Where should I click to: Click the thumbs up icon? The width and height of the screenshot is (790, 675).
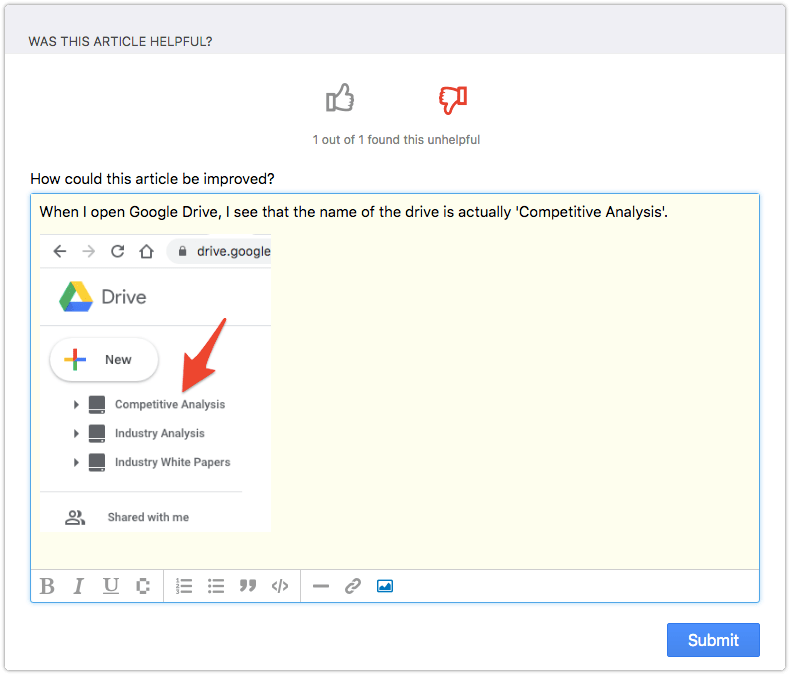pyautogui.click(x=340, y=98)
